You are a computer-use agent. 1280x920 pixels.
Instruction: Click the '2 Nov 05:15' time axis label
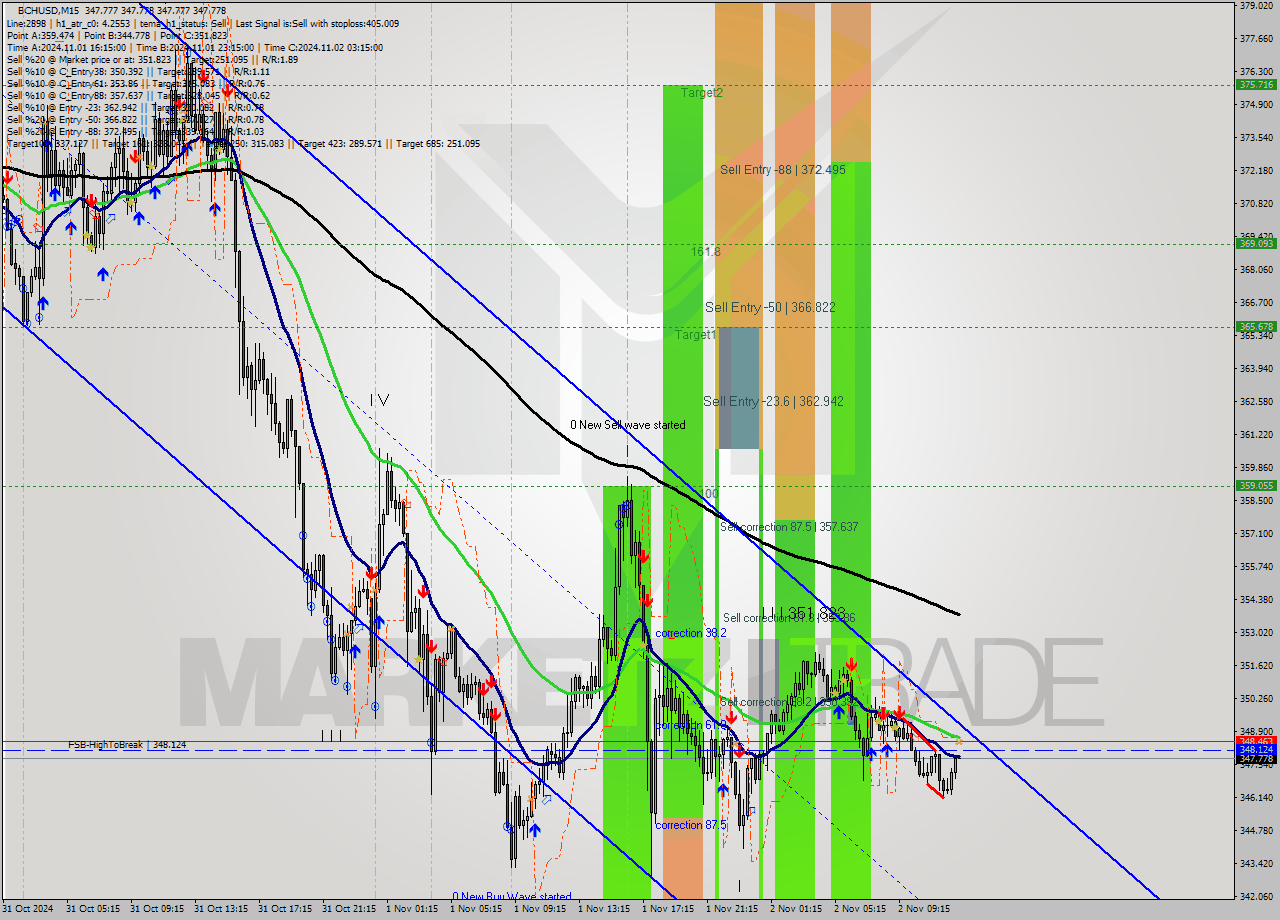[x=860, y=909]
